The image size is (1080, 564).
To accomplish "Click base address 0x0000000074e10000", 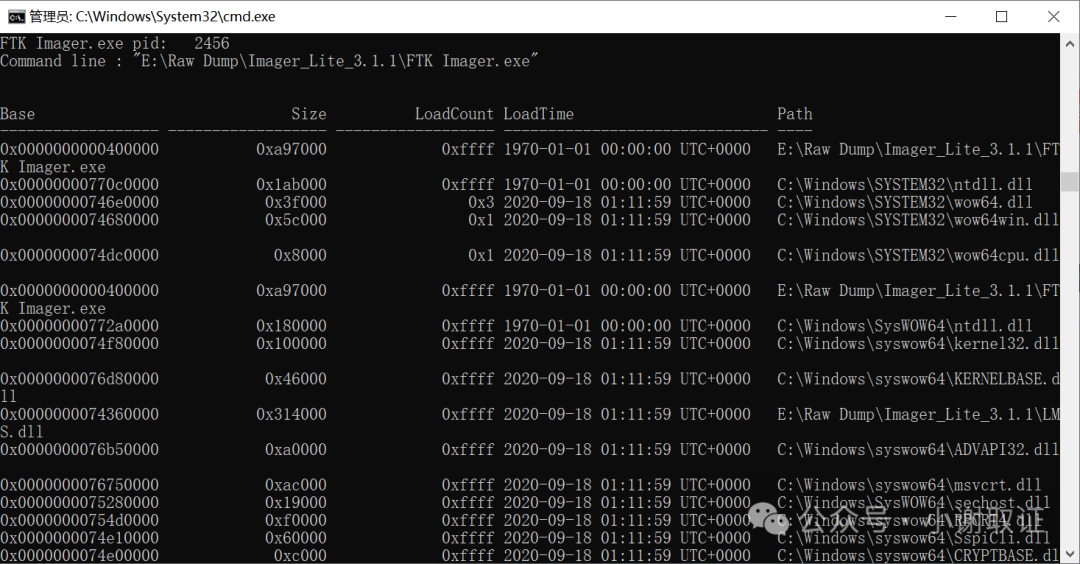I will click(79, 538).
